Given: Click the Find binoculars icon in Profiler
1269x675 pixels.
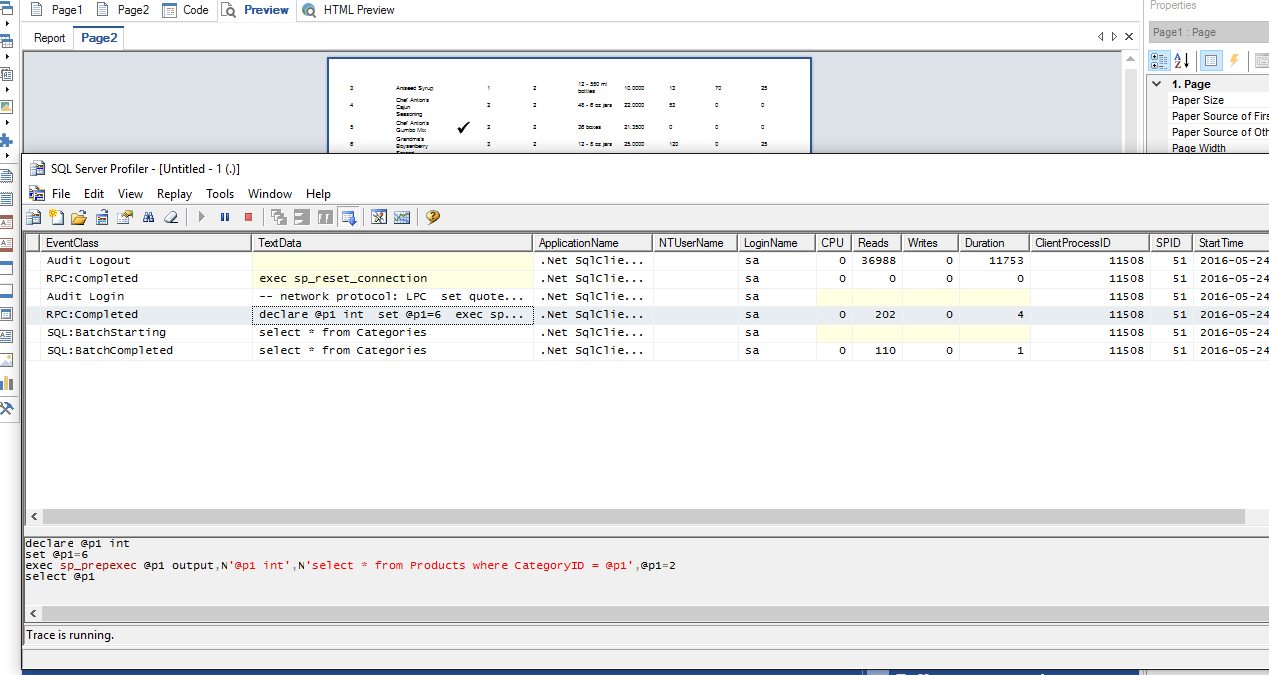Looking at the screenshot, I should click(148, 217).
